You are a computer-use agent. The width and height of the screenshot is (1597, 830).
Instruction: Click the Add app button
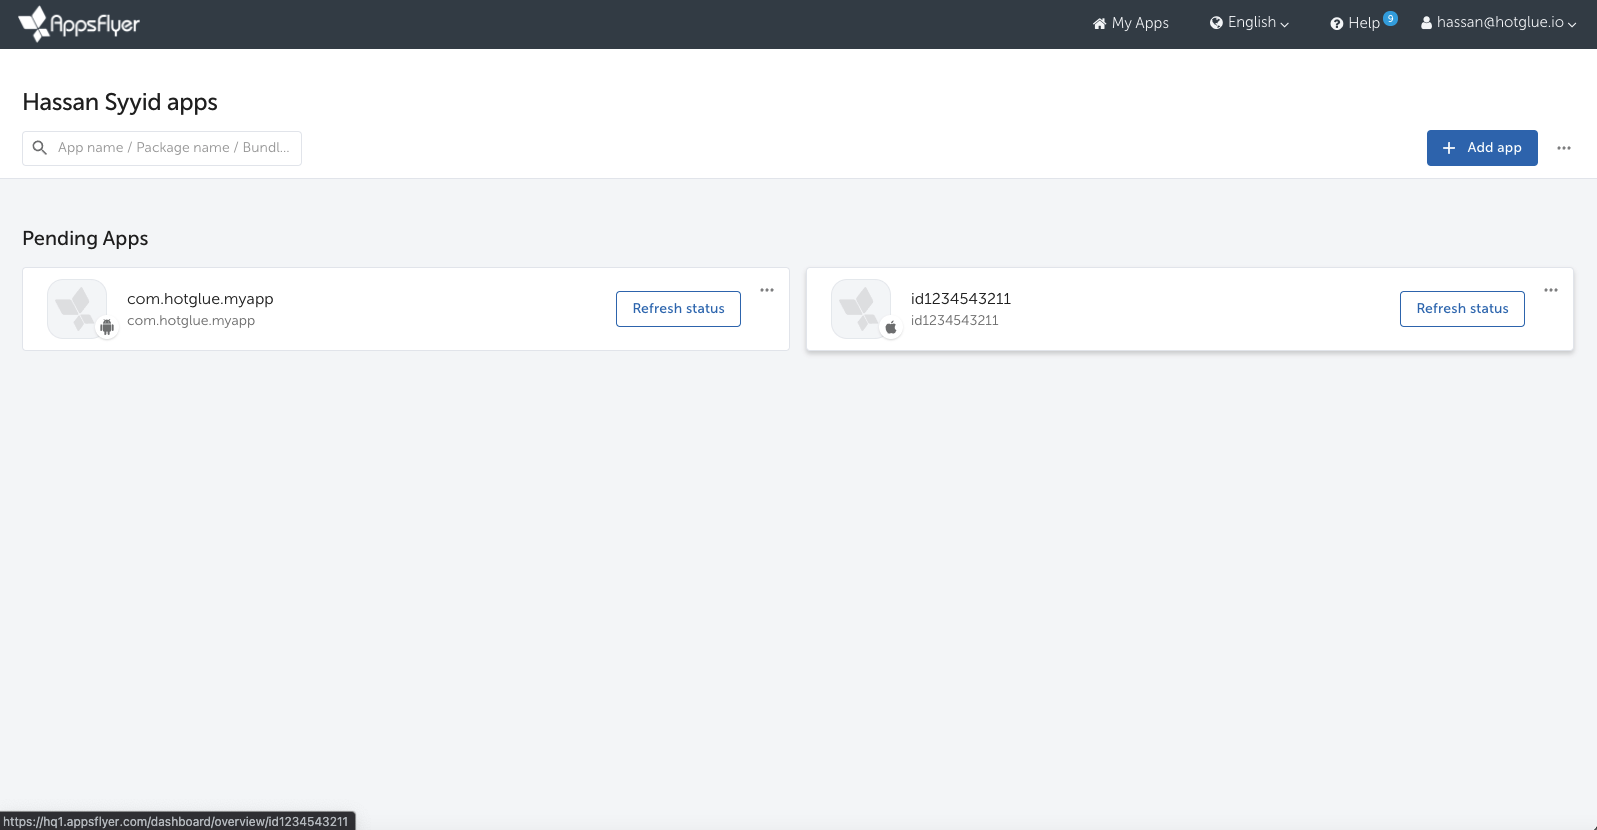click(1482, 148)
